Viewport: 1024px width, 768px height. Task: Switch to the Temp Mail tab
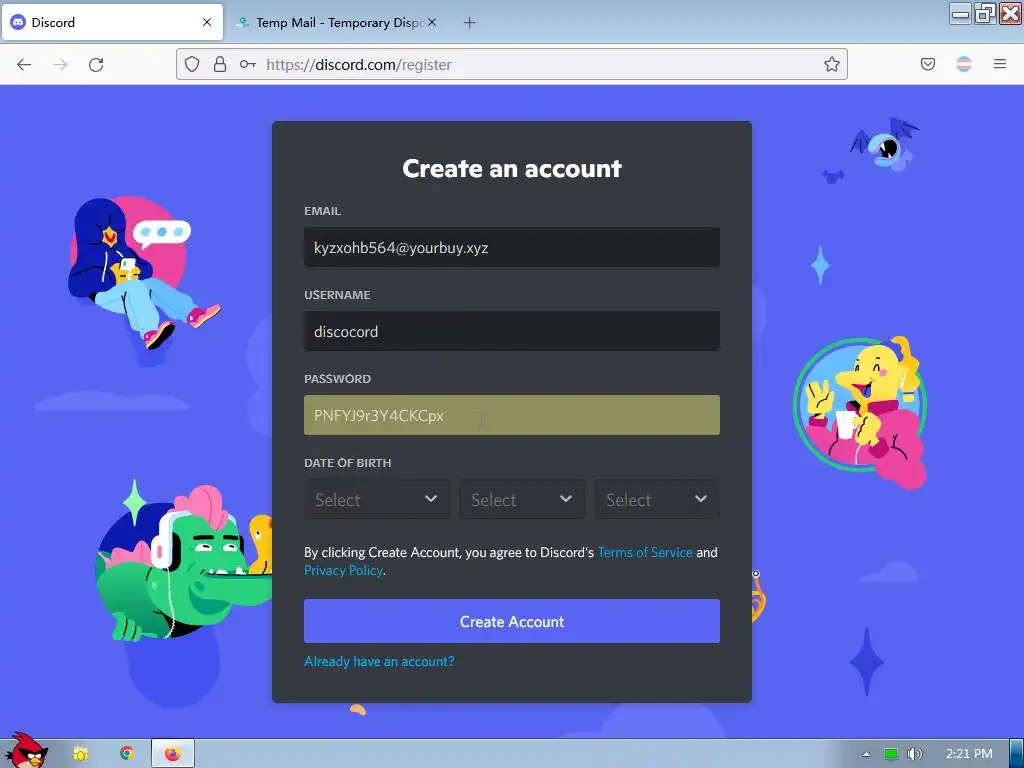[x=337, y=23]
